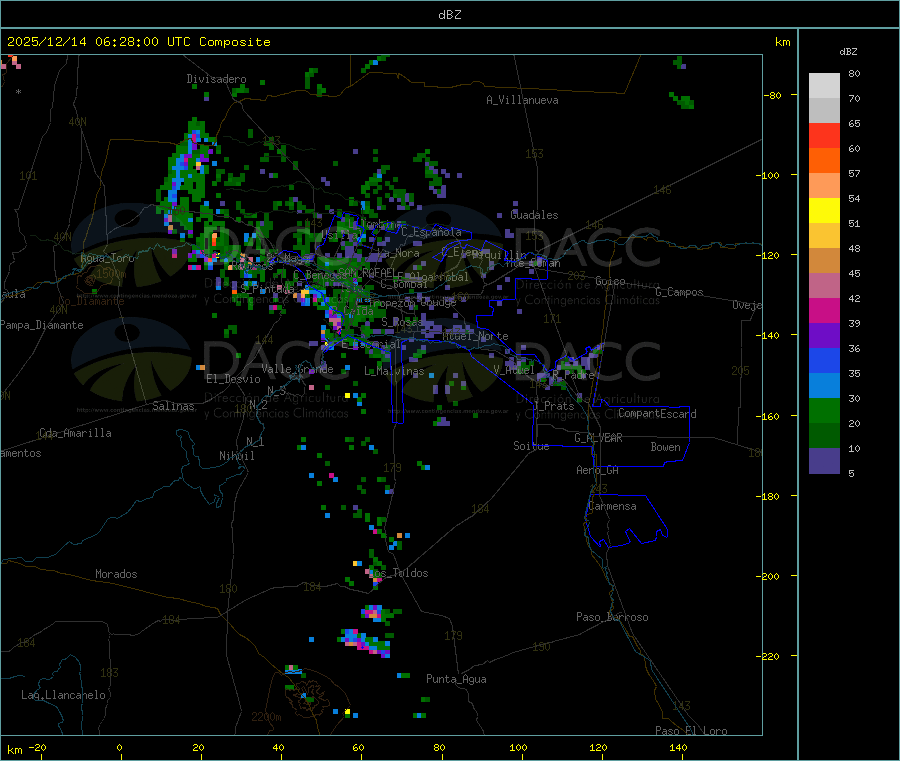The width and height of the screenshot is (900, 761).
Task: Click the dBZ title at top
Action: pos(449,15)
